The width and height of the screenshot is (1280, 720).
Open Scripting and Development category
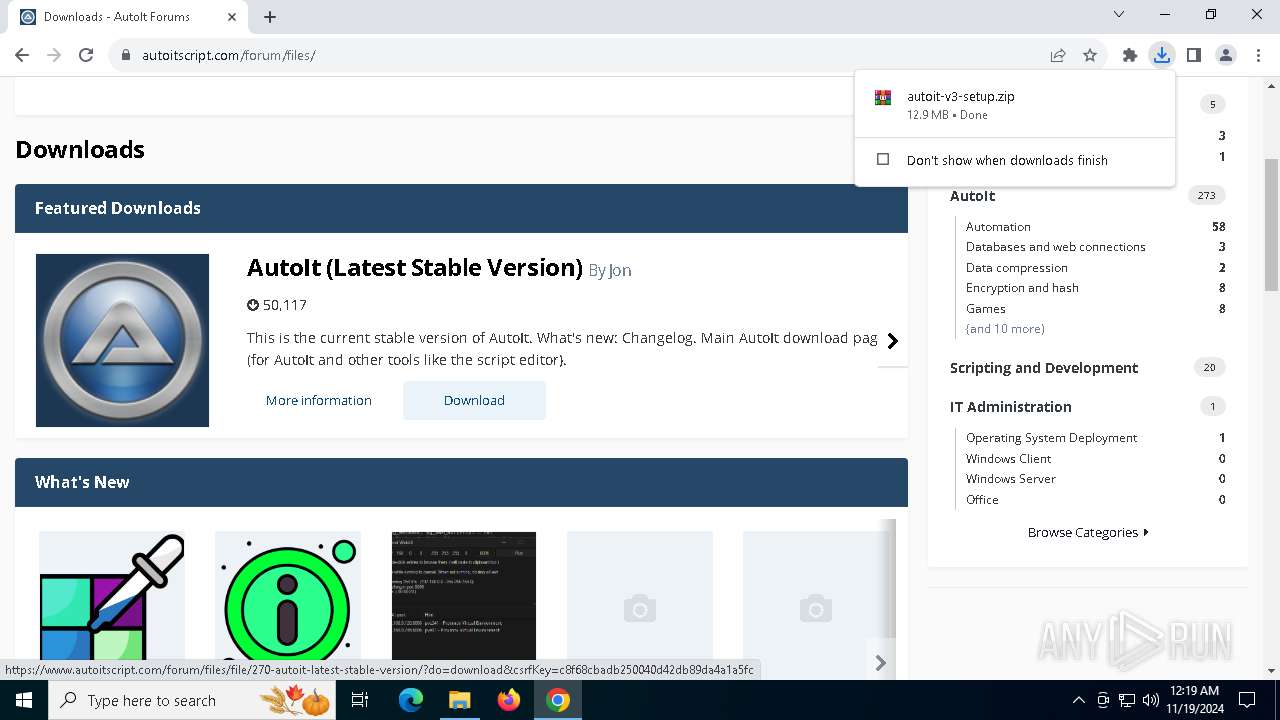click(1044, 368)
